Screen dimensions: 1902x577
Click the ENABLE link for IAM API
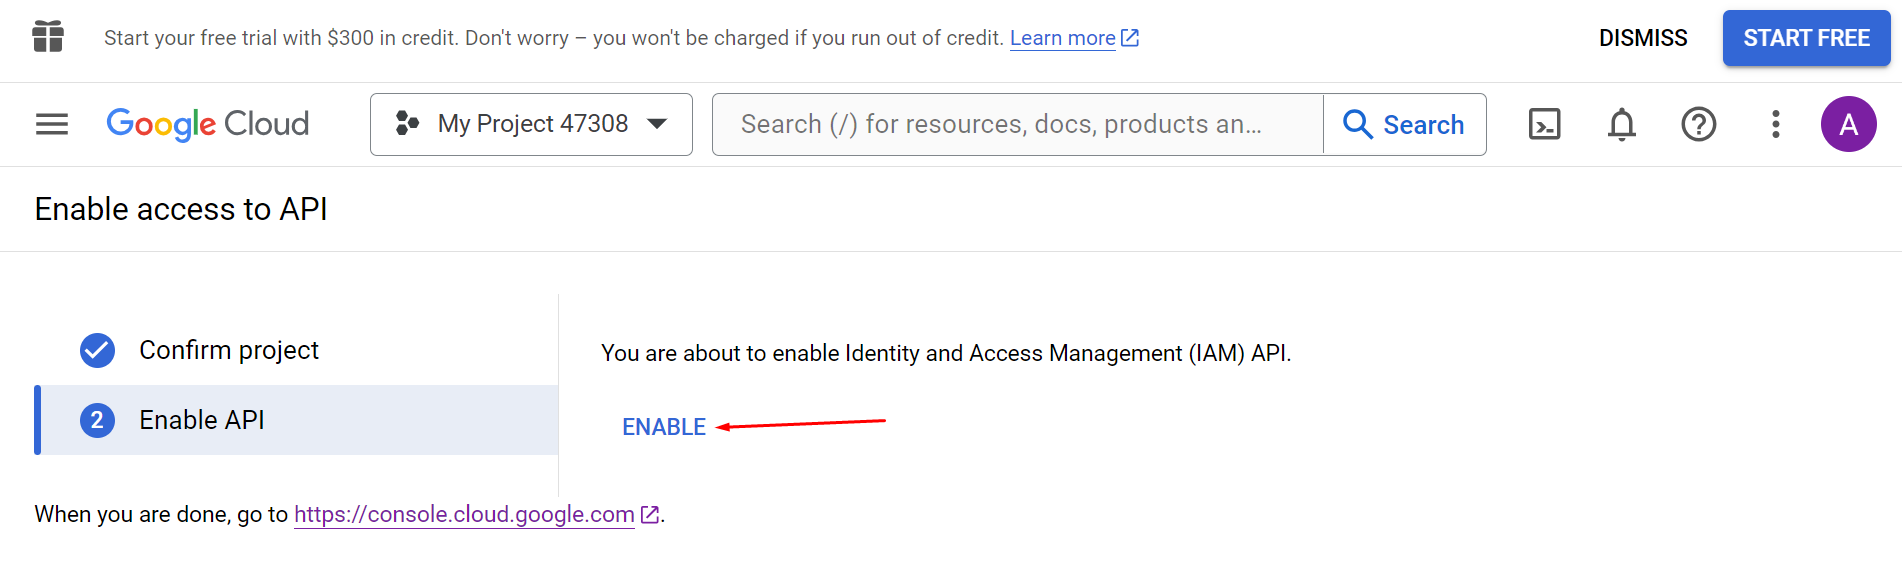(663, 426)
